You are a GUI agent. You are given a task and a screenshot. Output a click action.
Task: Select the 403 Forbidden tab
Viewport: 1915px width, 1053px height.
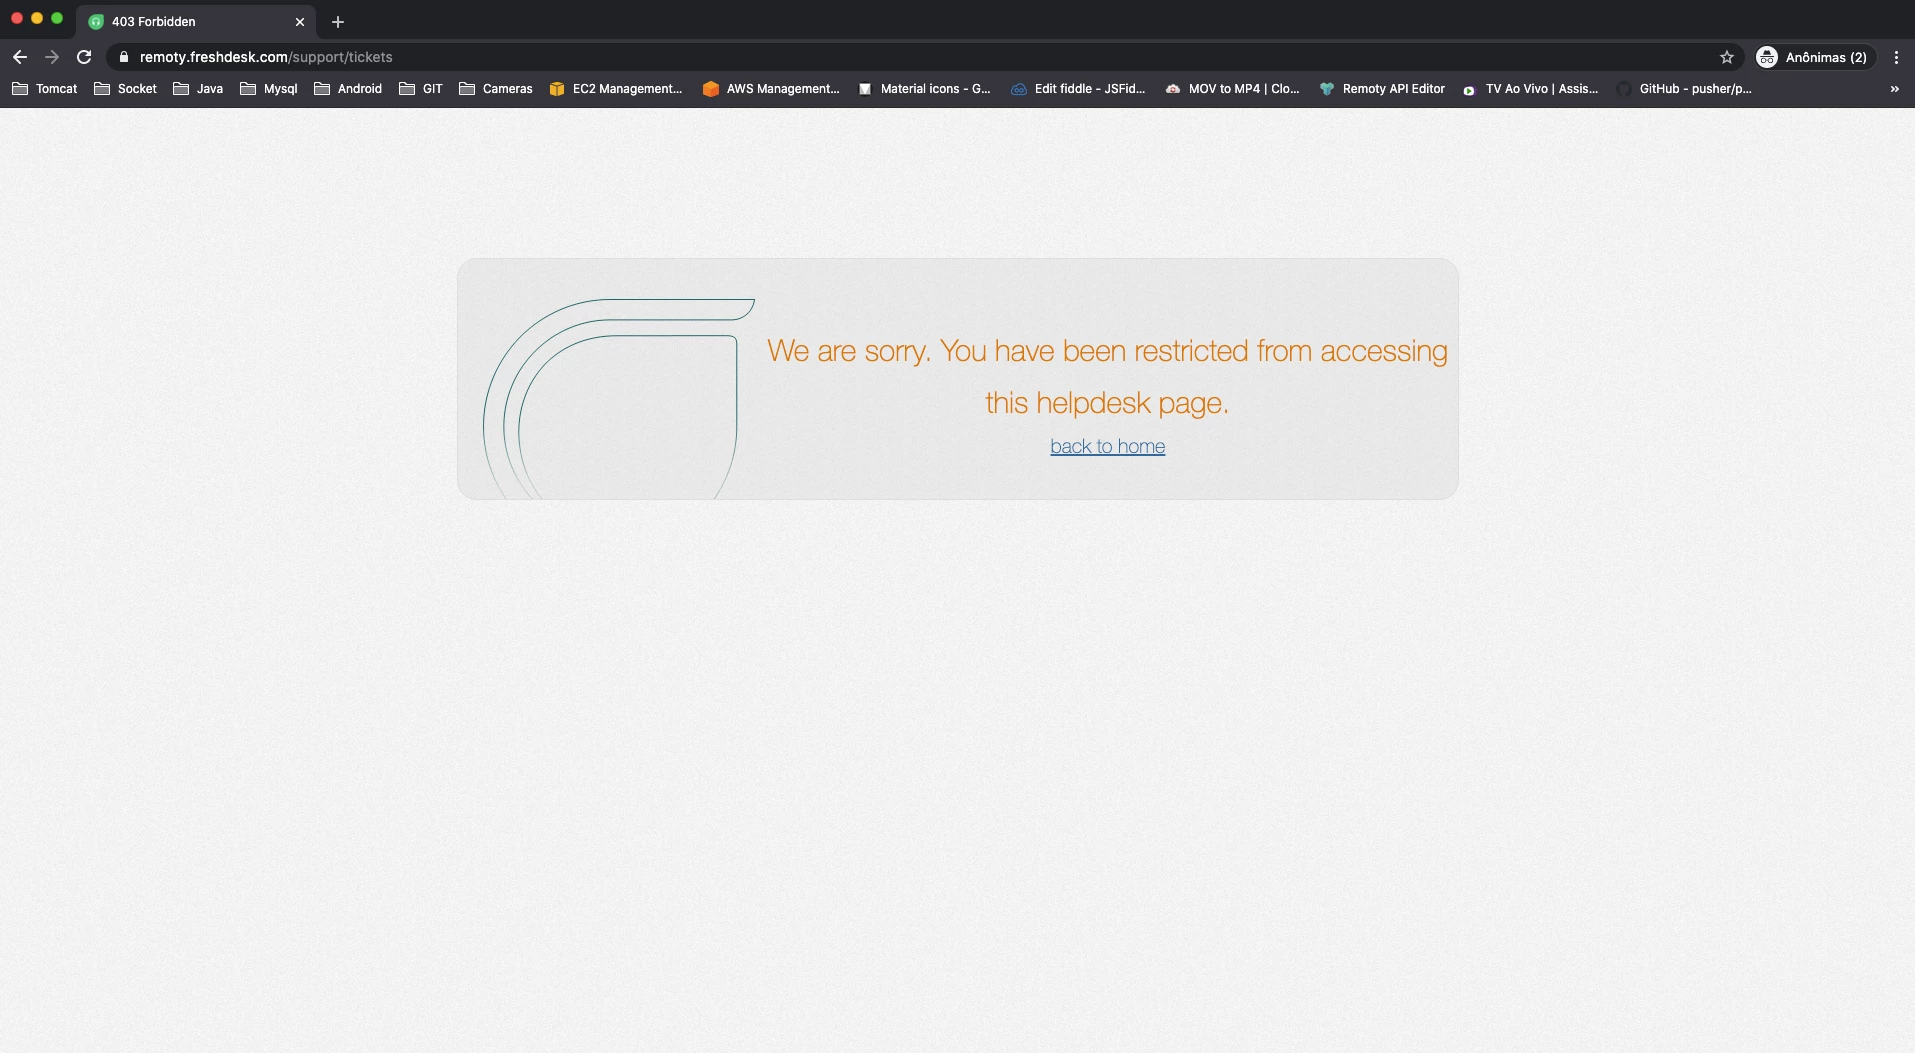[x=196, y=21]
